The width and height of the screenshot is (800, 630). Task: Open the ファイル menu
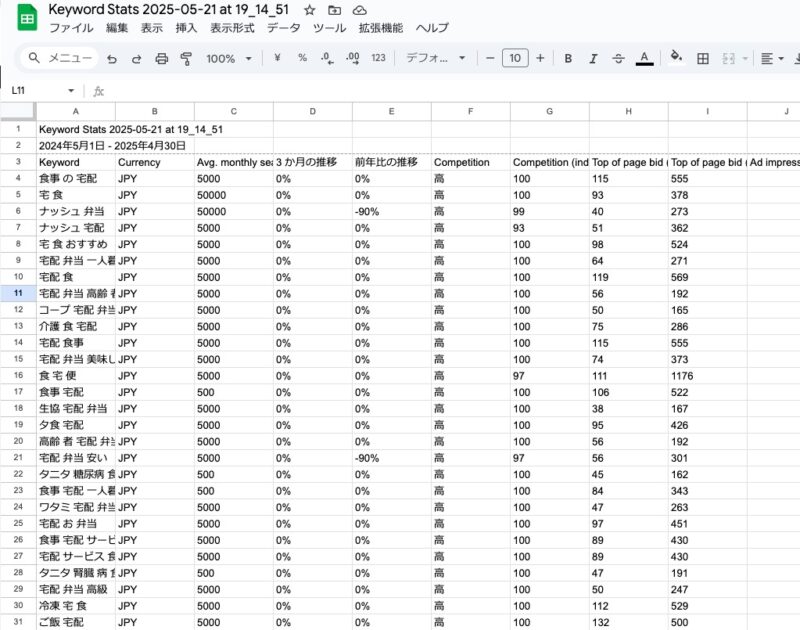[x=71, y=28]
